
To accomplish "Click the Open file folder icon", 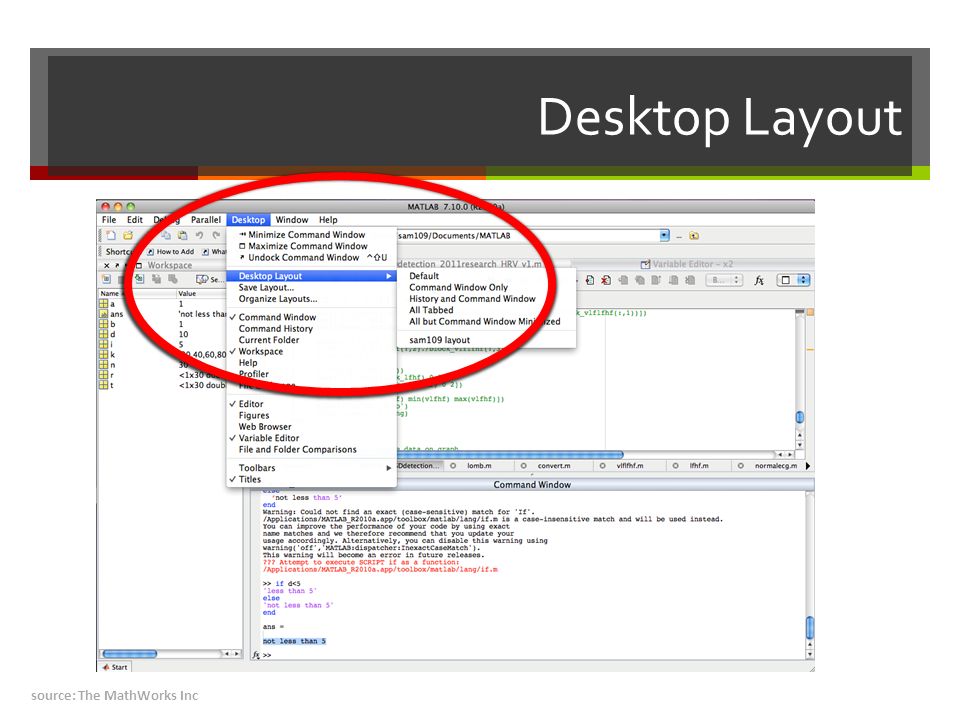I will (x=128, y=235).
